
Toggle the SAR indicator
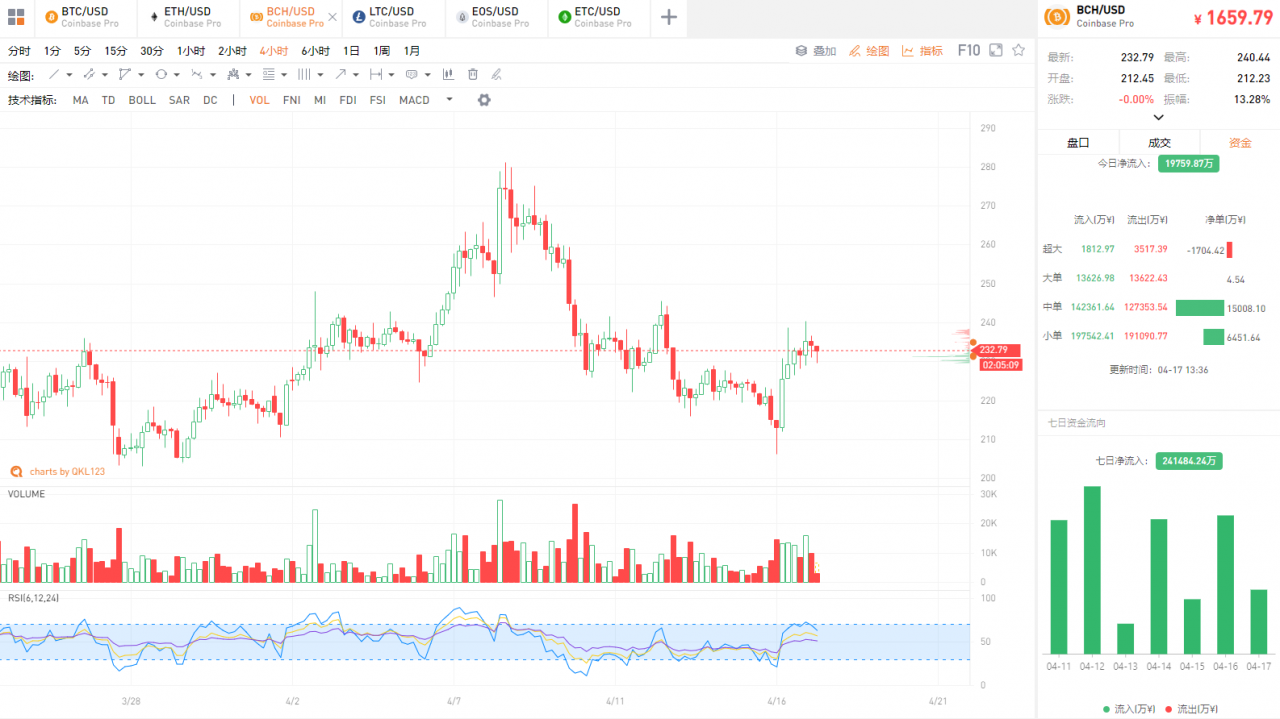click(179, 100)
